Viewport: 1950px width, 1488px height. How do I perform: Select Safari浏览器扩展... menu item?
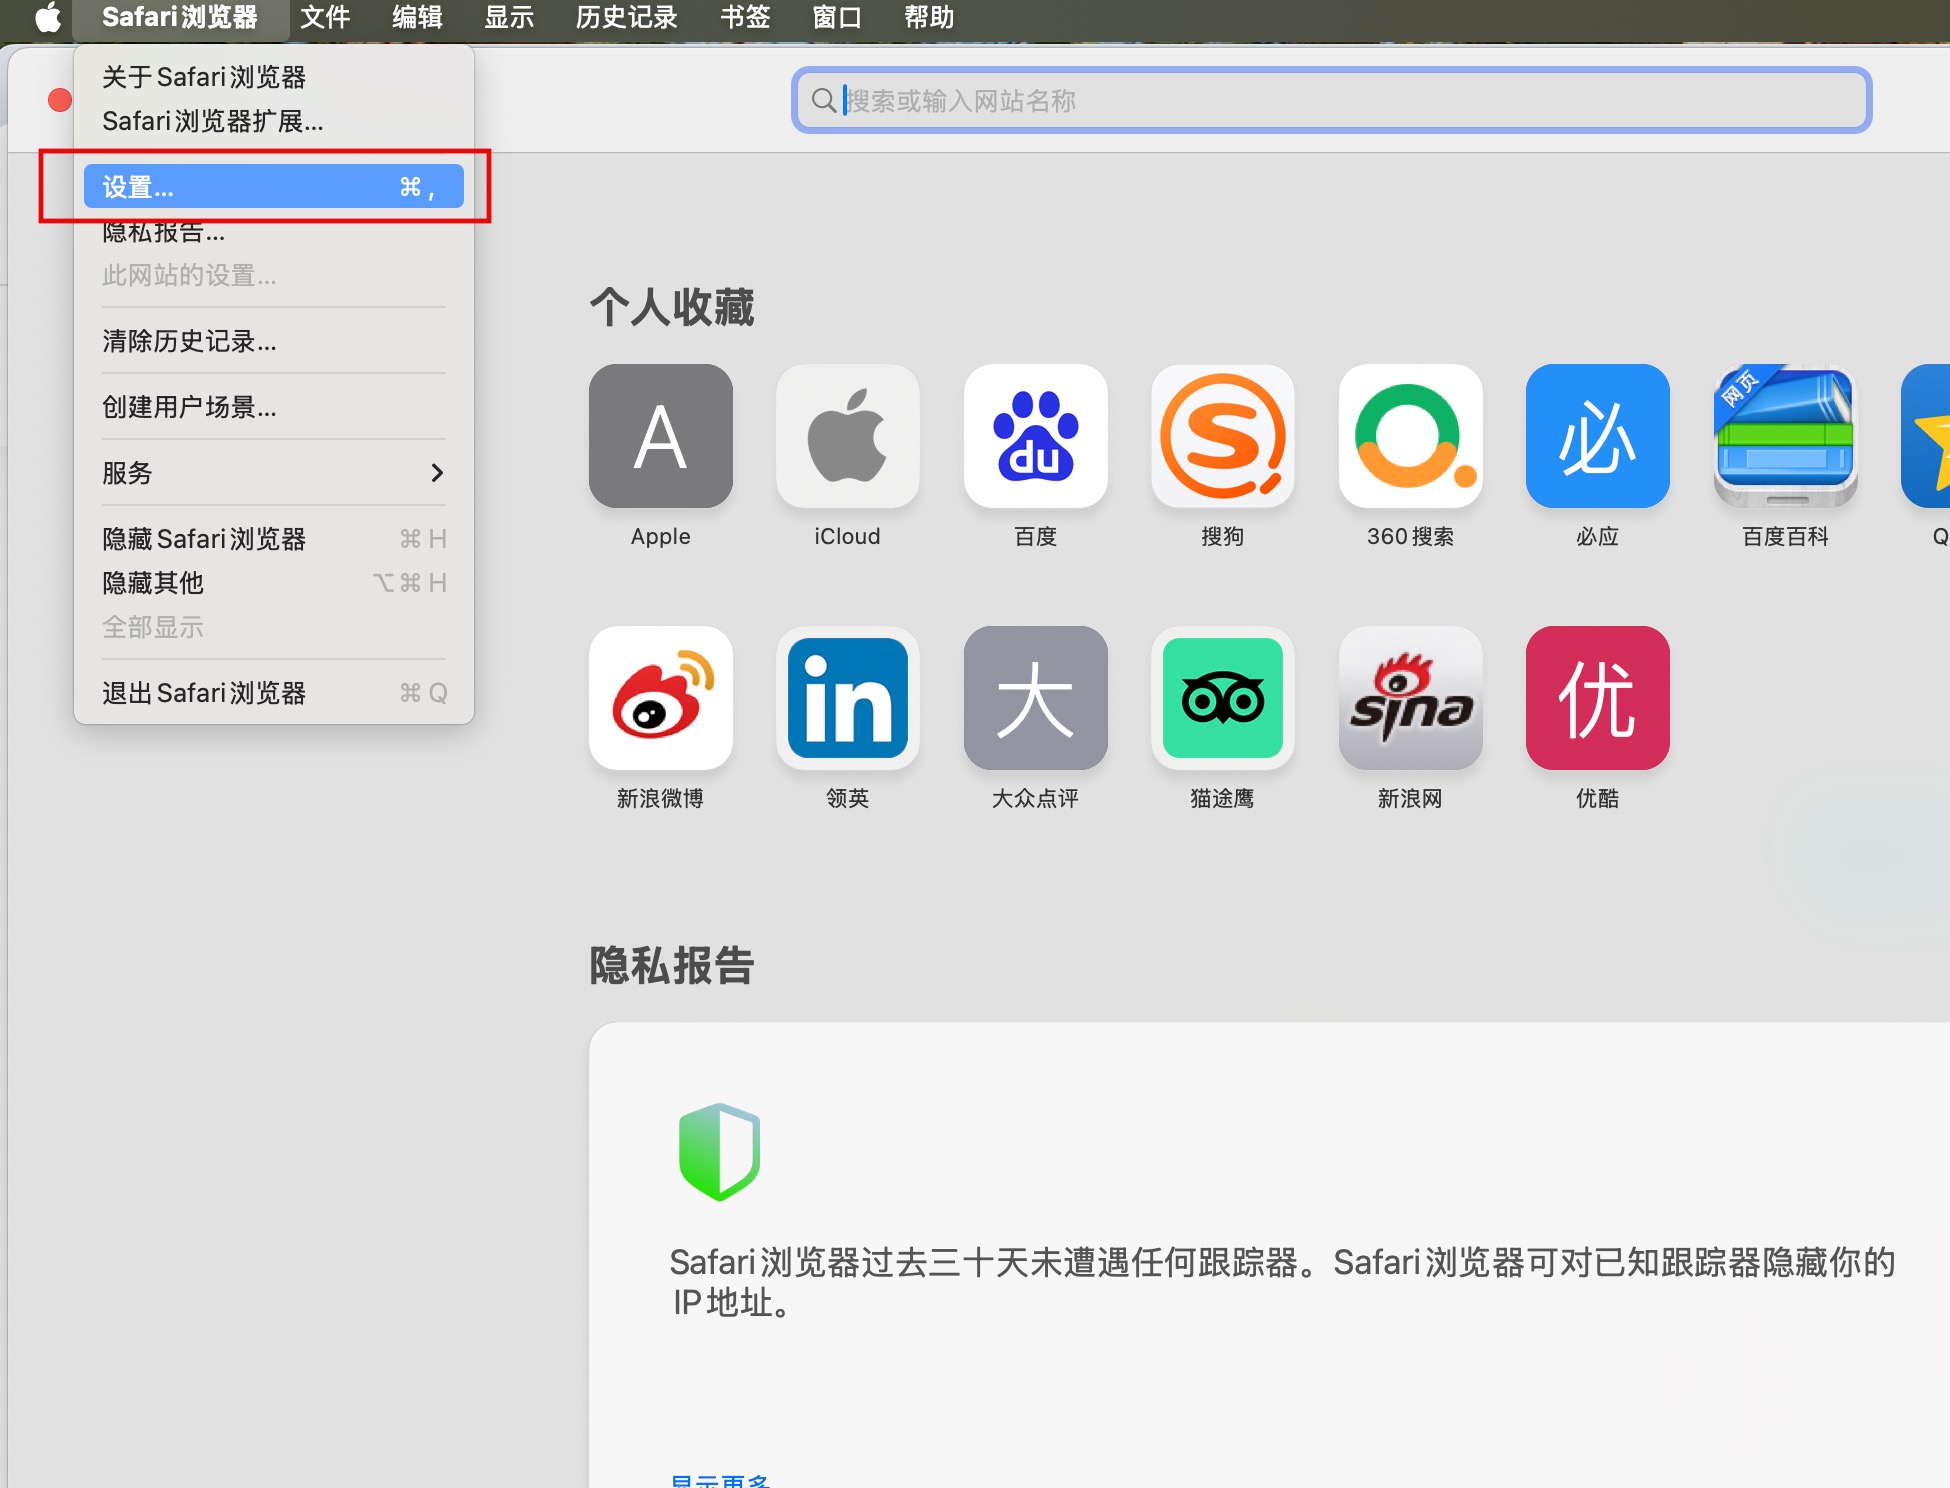(213, 121)
